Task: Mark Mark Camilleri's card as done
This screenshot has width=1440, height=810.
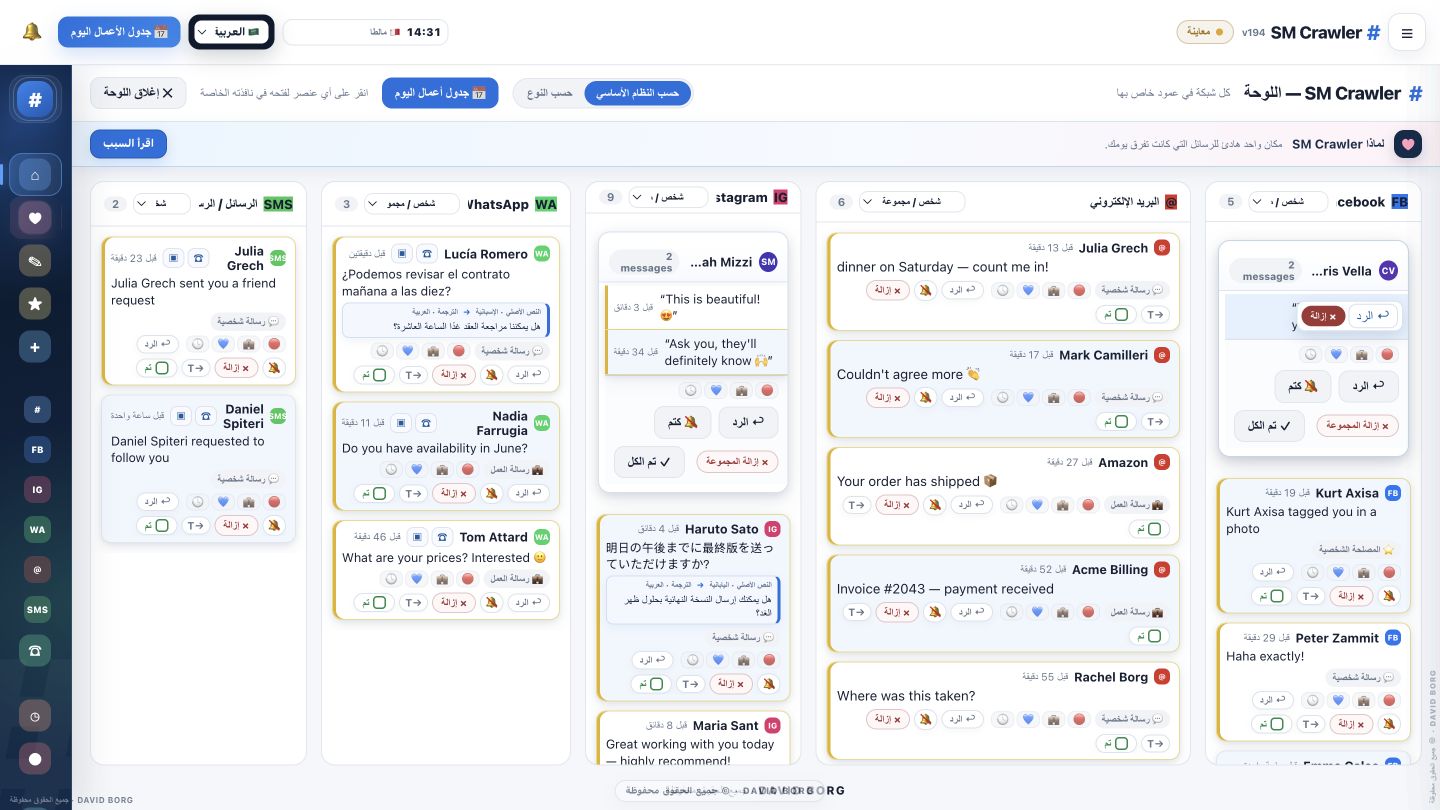Action: pos(1115,422)
